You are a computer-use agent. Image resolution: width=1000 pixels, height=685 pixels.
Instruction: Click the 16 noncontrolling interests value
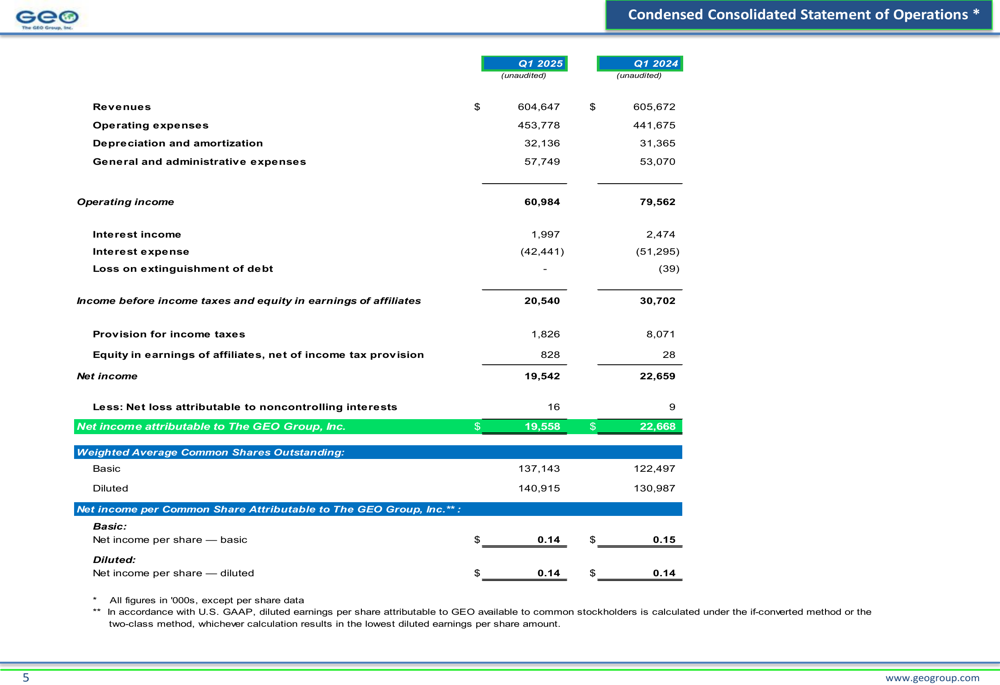click(x=554, y=407)
